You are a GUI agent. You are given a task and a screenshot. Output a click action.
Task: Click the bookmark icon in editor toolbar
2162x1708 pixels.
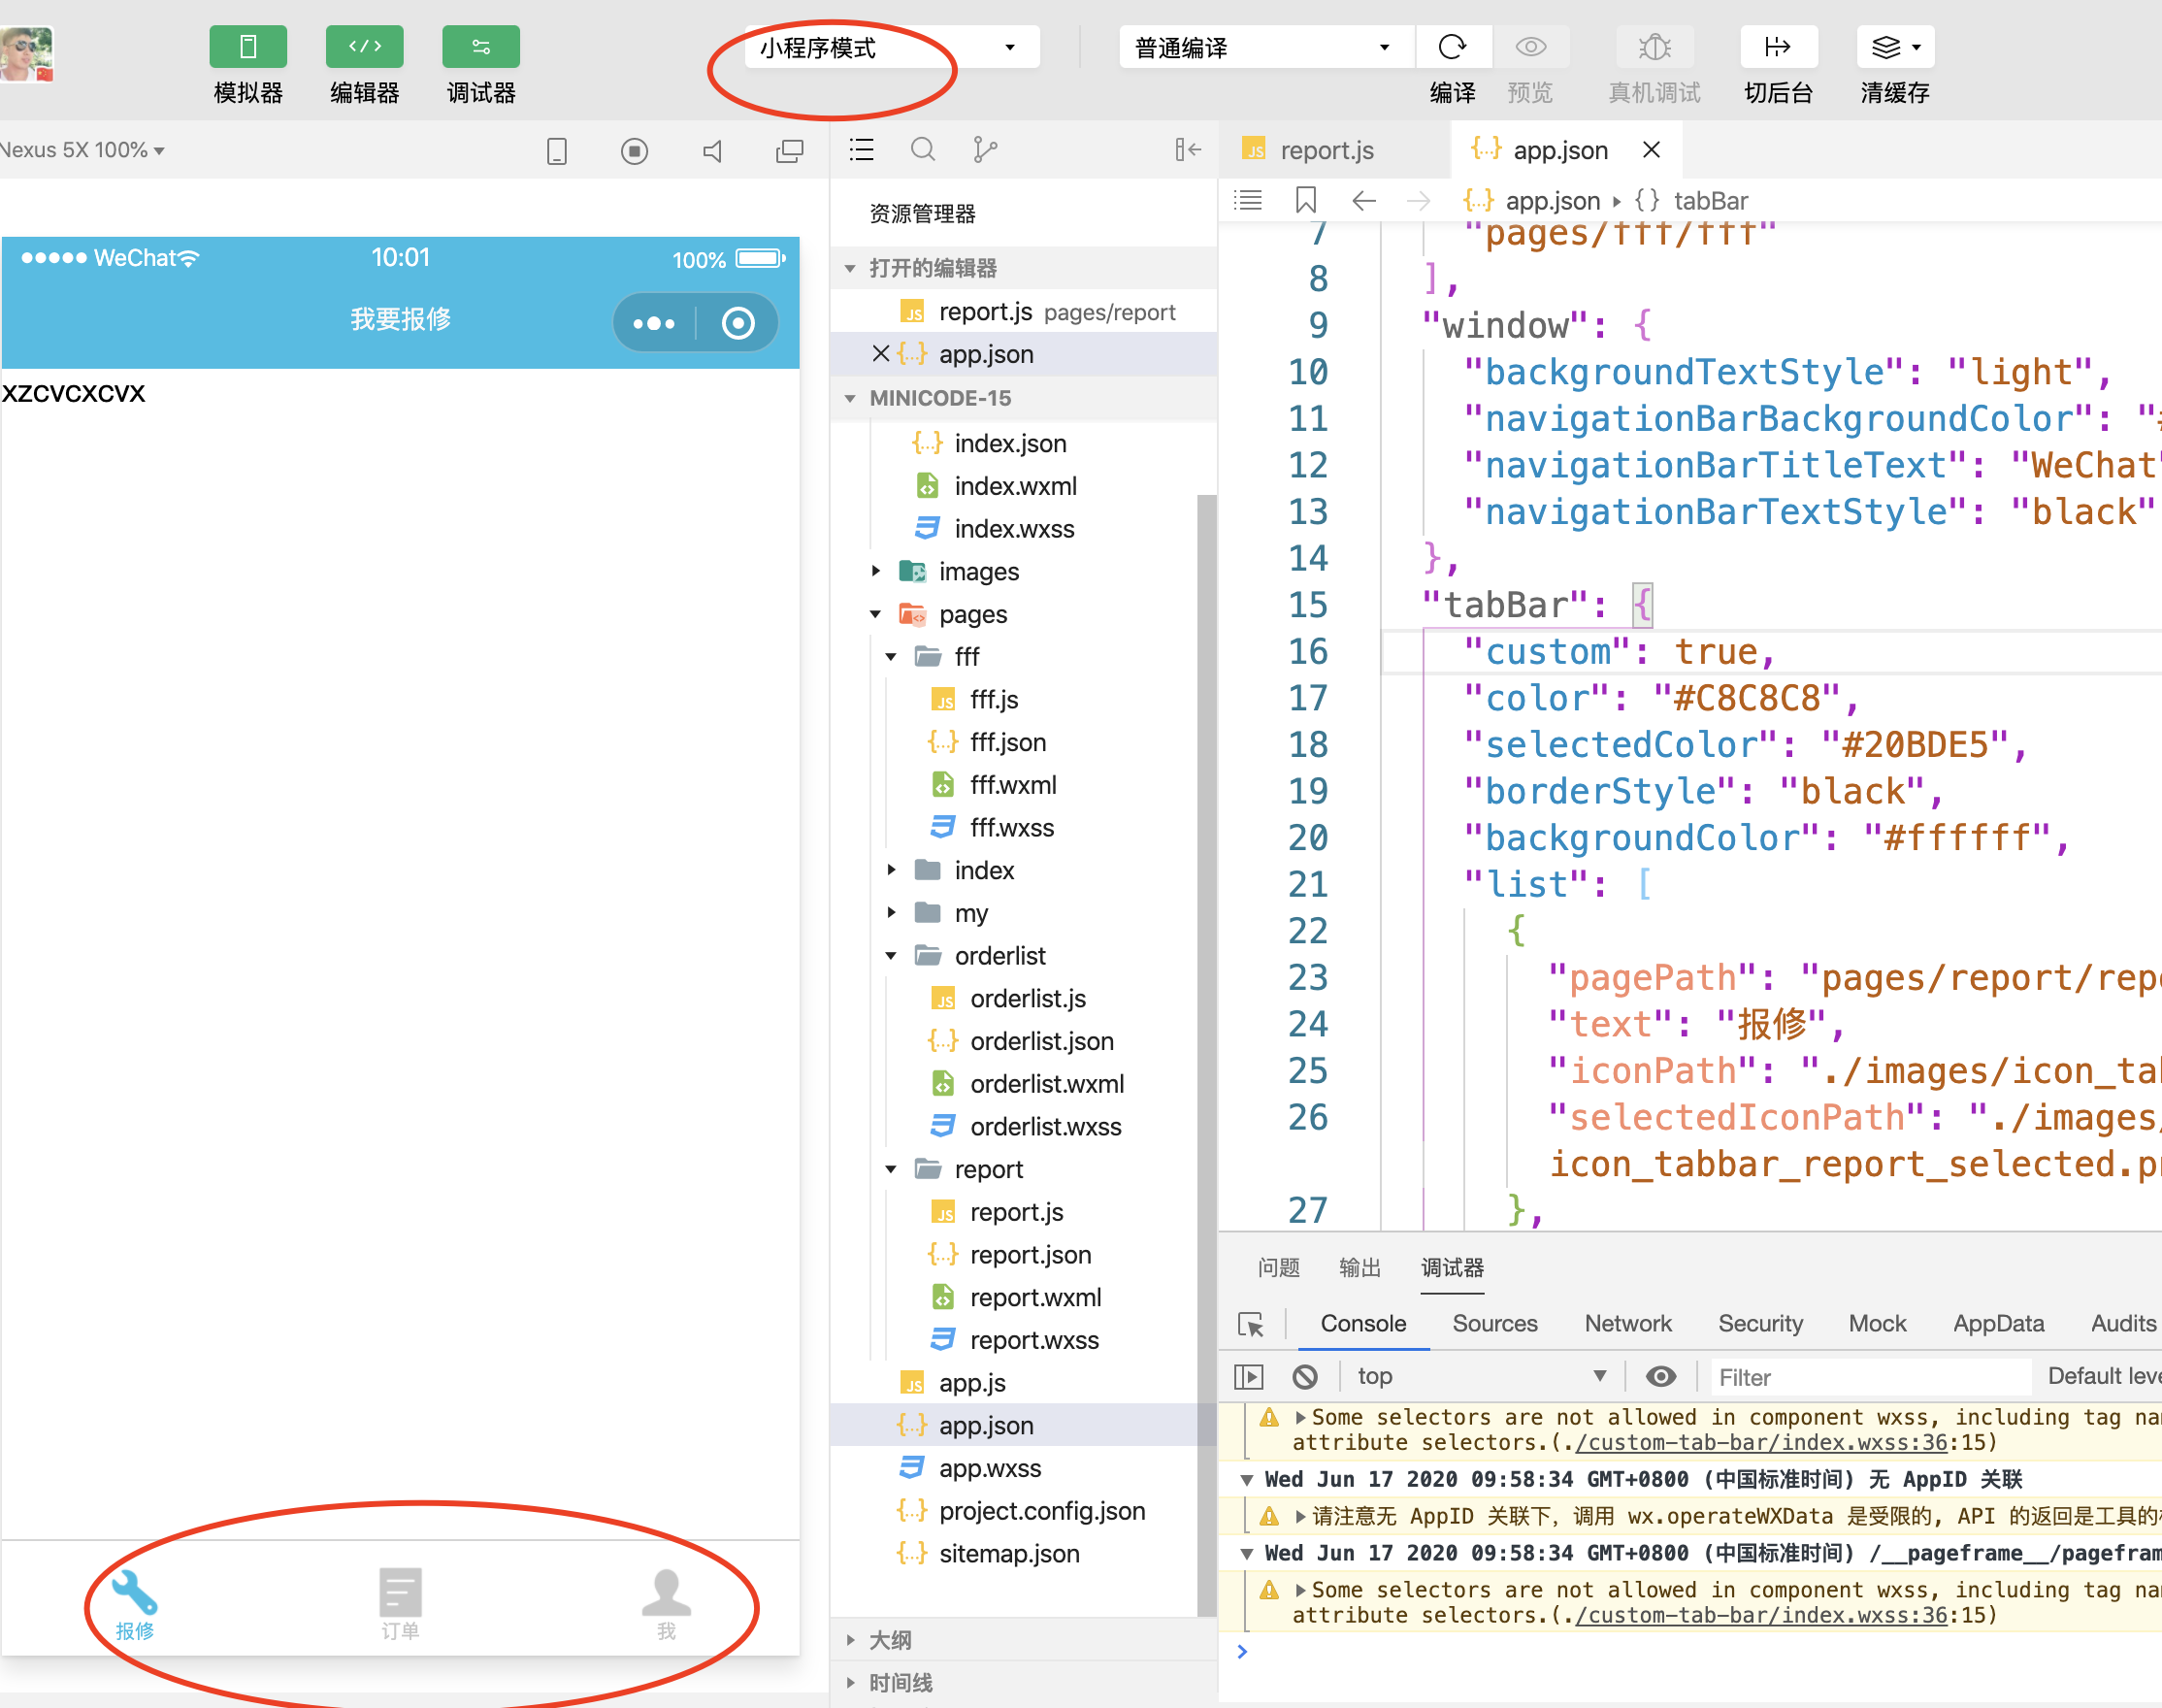click(x=1305, y=200)
